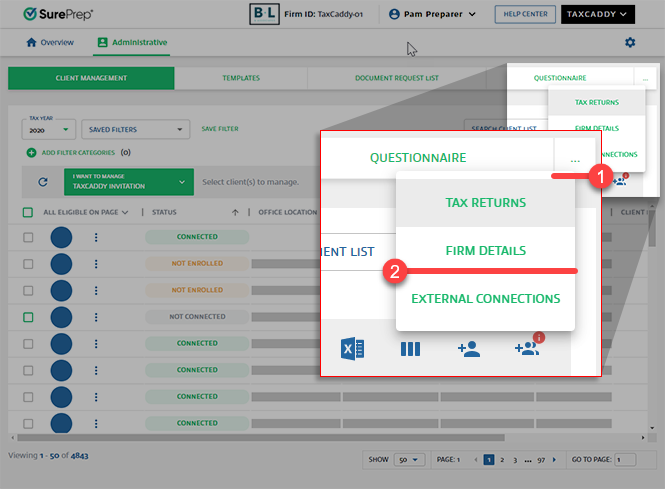
Task: Select Firm Details in the enlarged menu
Action: (x=485, y=250)
